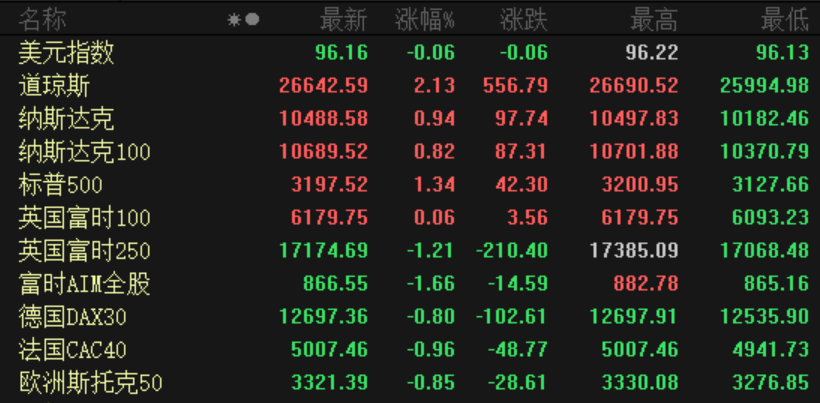
Task: Open the 英国富时250 index
Action: point(85,251)
